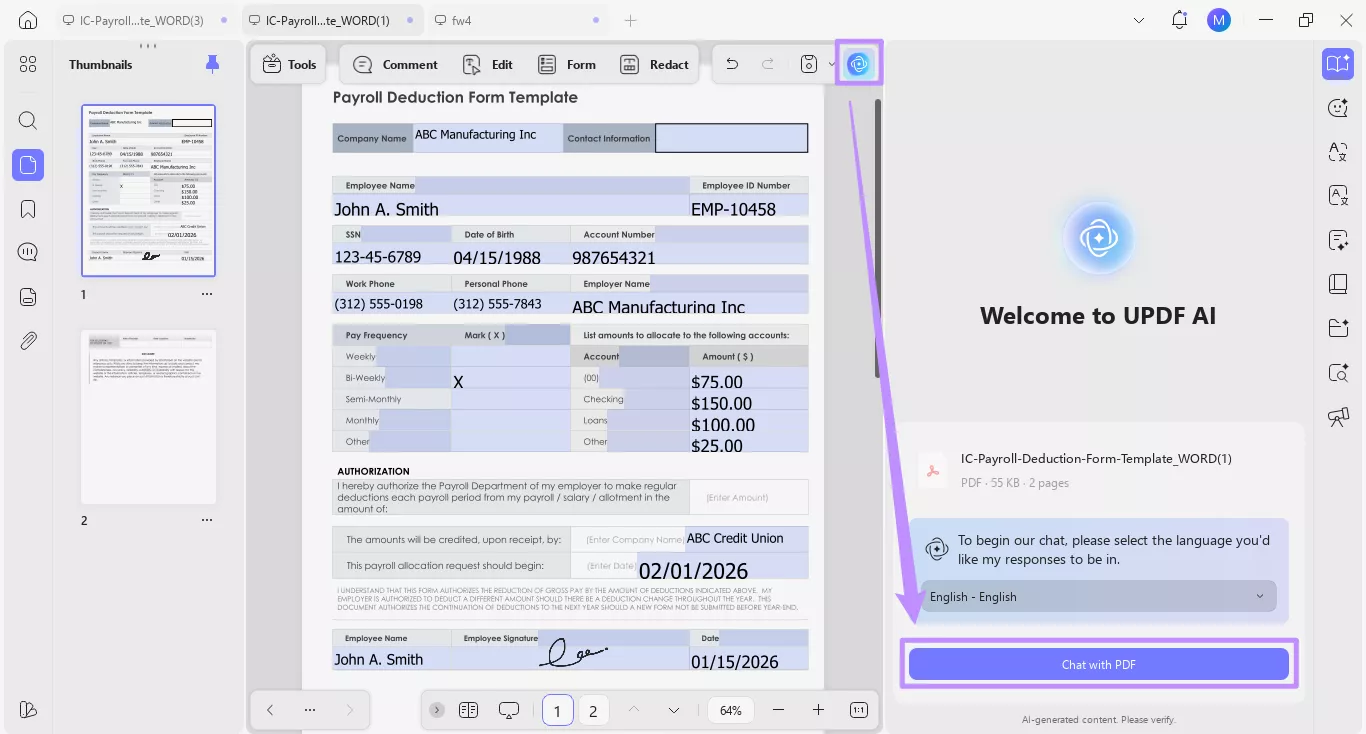The image size is (1366, 734).
Task: Go to page 2 in the page bar
Action: 593,711
